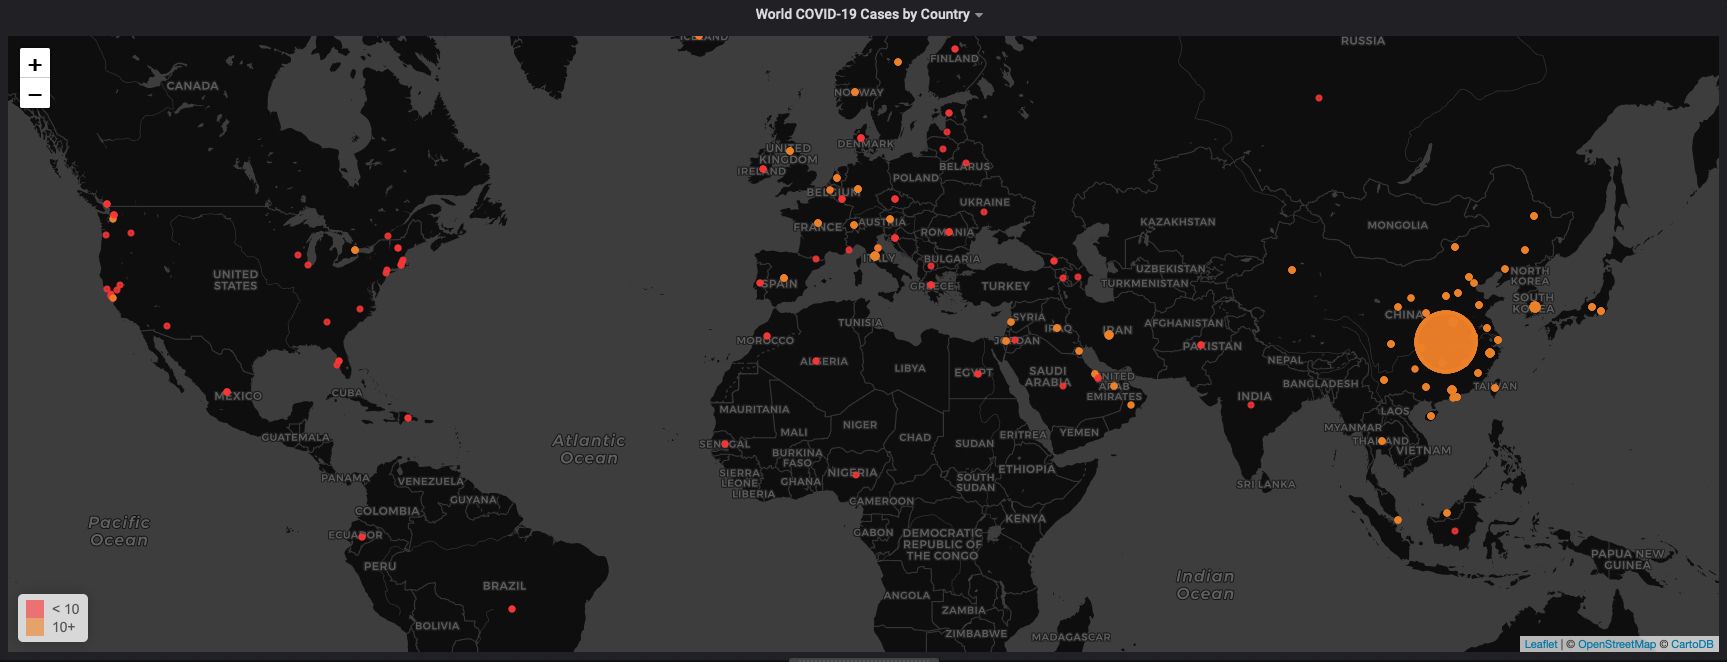Select the red marker in Nigeria
This screenshot has height=662, width=1727.
point(855,475)
